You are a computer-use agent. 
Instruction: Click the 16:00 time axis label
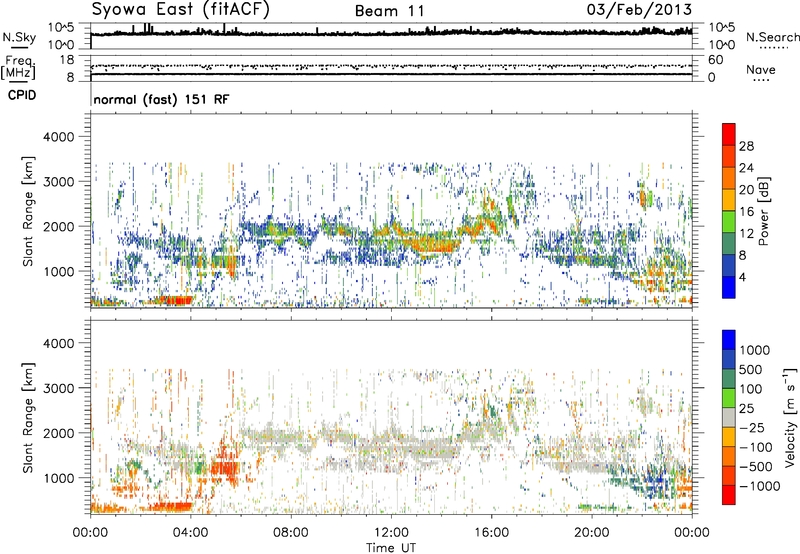(x=491, y=533)
